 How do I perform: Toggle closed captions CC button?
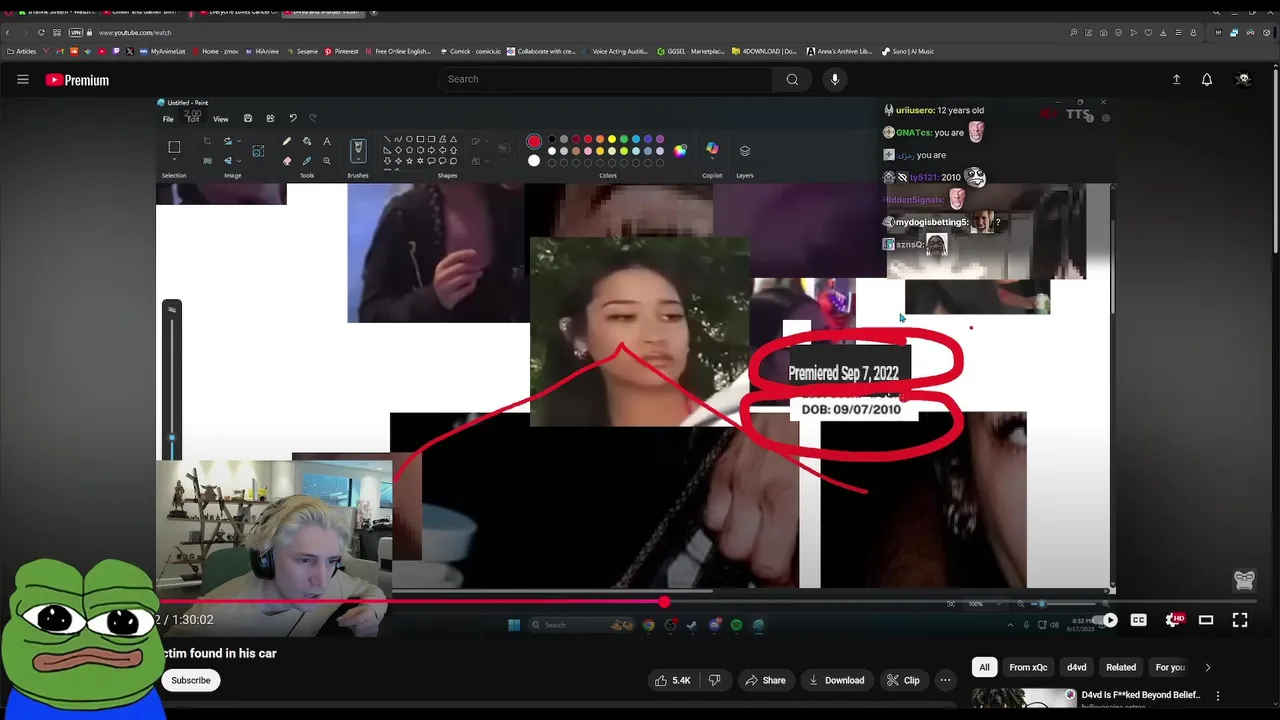[x=1138, y=620]
